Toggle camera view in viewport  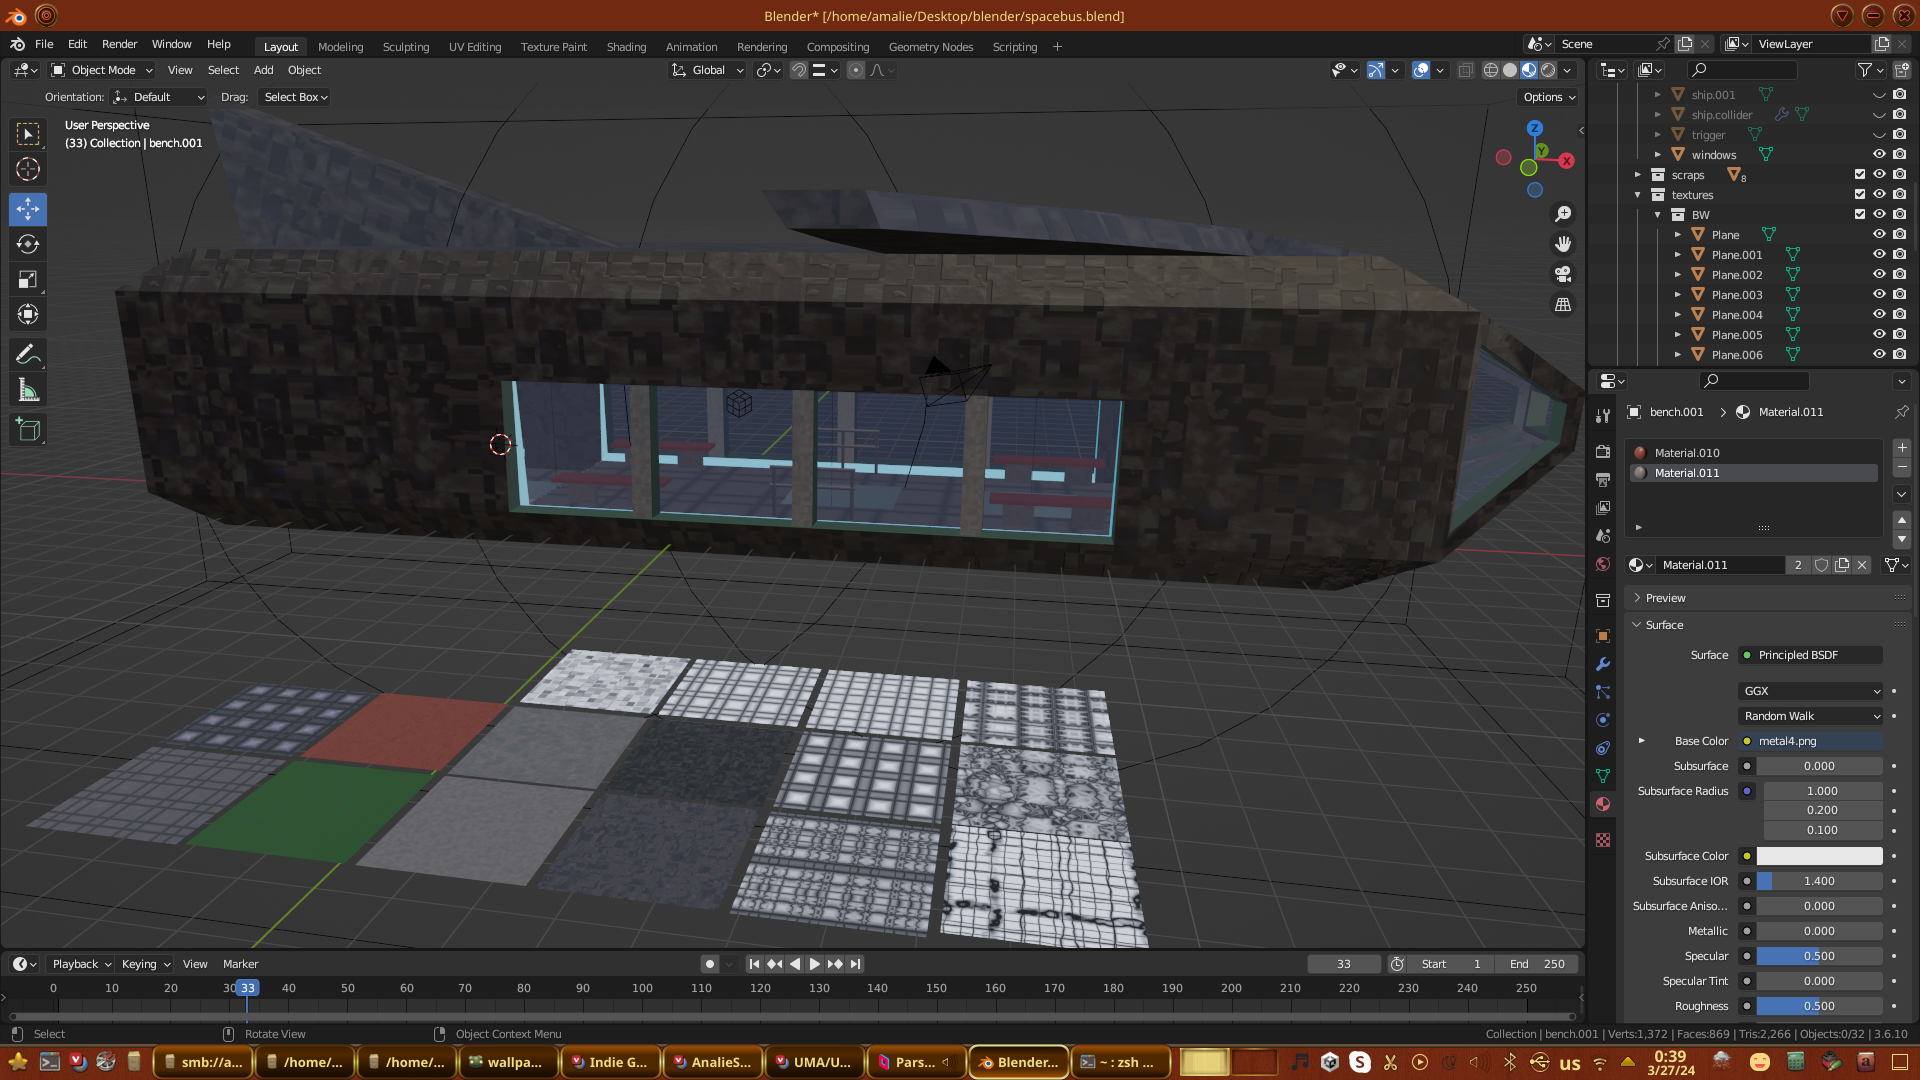pyautogui.click(x=1563, y=274)
